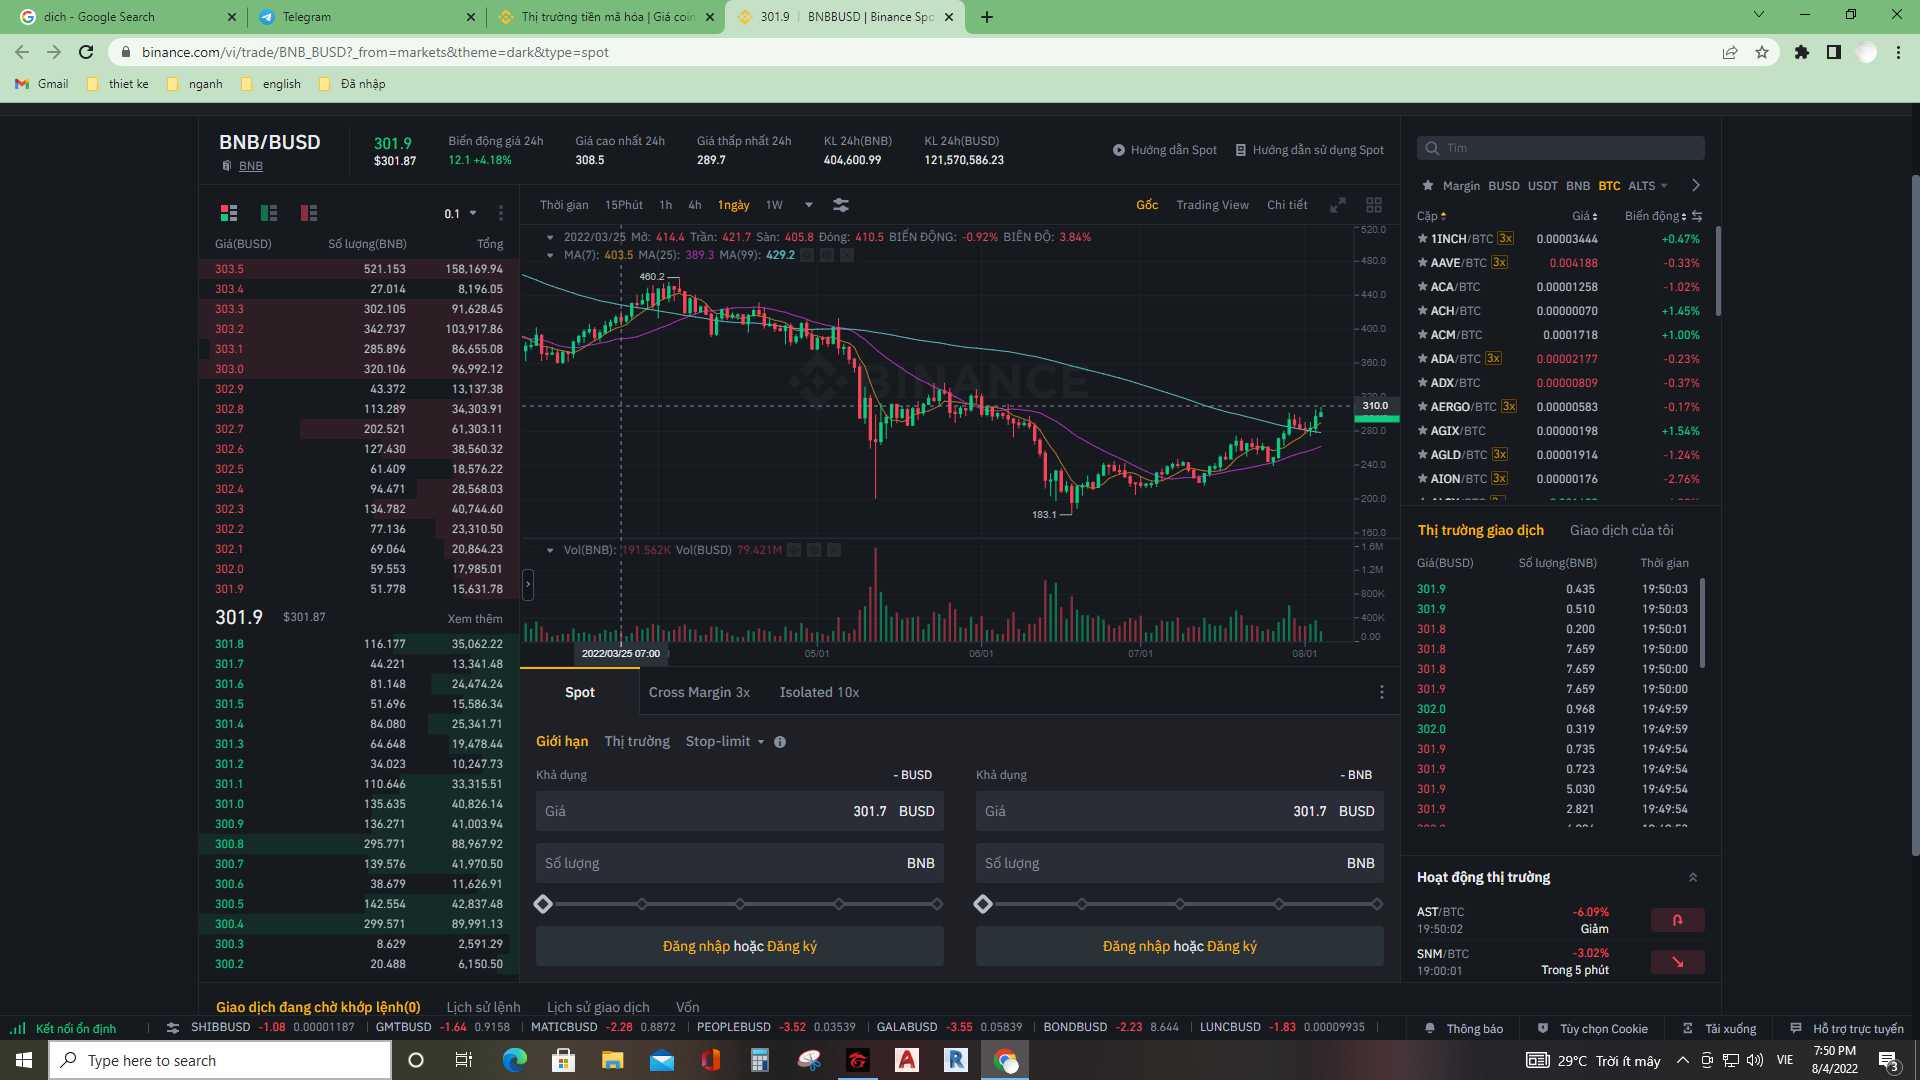Open Chrome tab search dropdown
The width and height of the screenshot is (1920, 1080).
pyautogui.click(x=1759, y=15)
